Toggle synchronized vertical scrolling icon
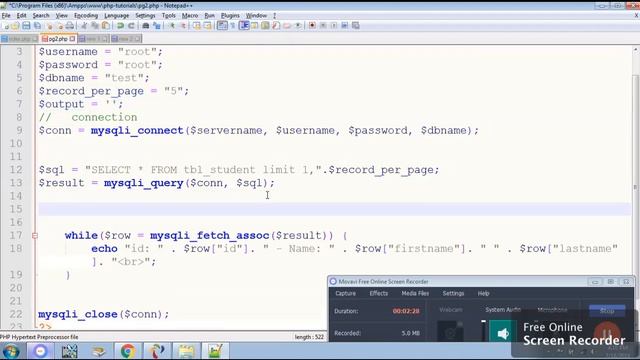The image size is (640, 360). point(197,26)
